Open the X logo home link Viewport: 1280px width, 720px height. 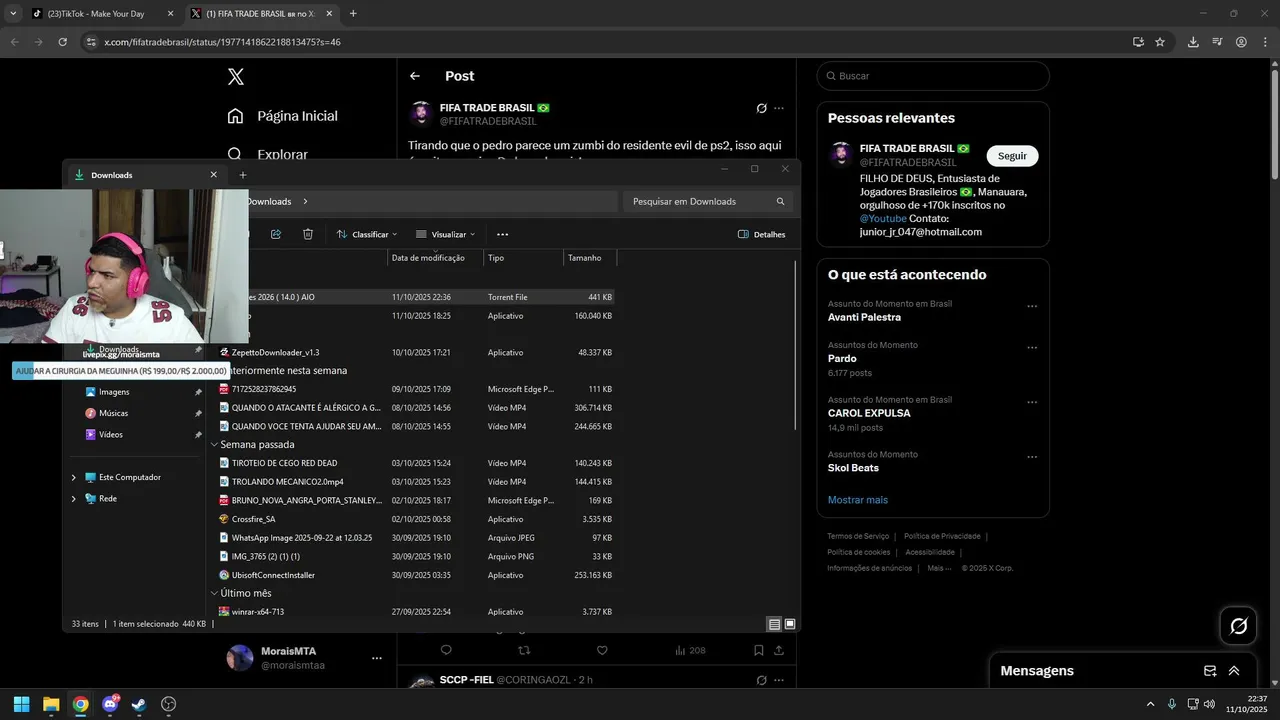tap(235, 76)
